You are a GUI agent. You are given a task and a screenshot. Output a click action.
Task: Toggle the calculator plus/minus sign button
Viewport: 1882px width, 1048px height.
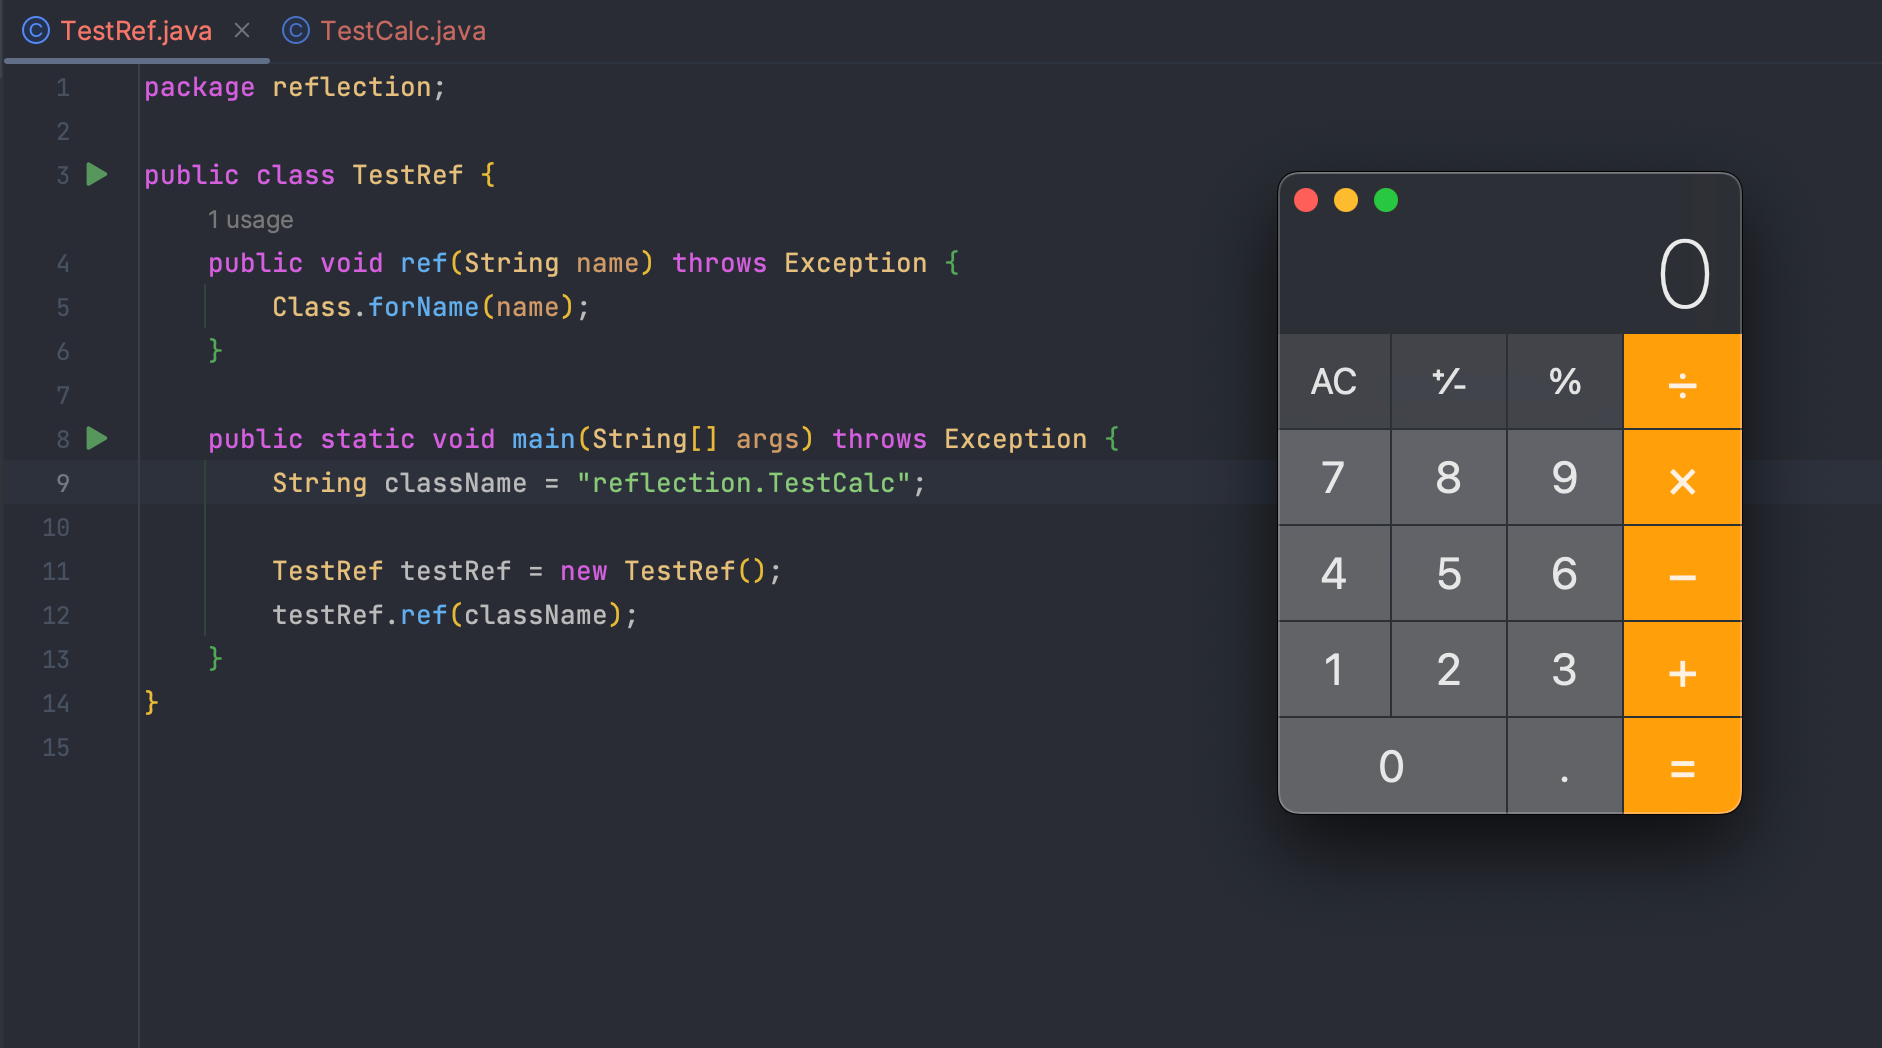1449,381
